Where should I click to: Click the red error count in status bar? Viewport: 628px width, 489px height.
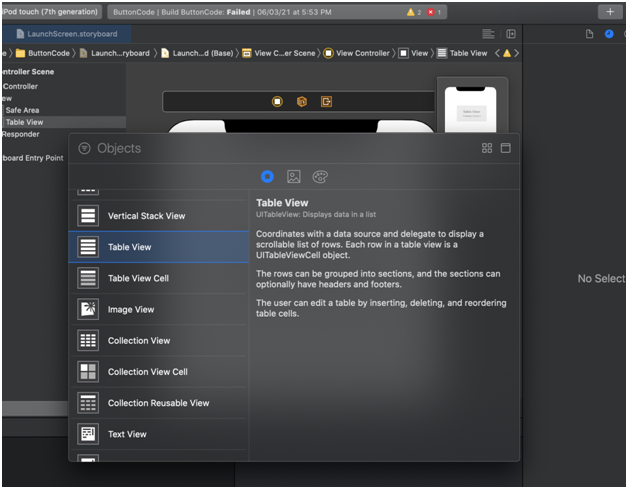click(x=434, y=12)
